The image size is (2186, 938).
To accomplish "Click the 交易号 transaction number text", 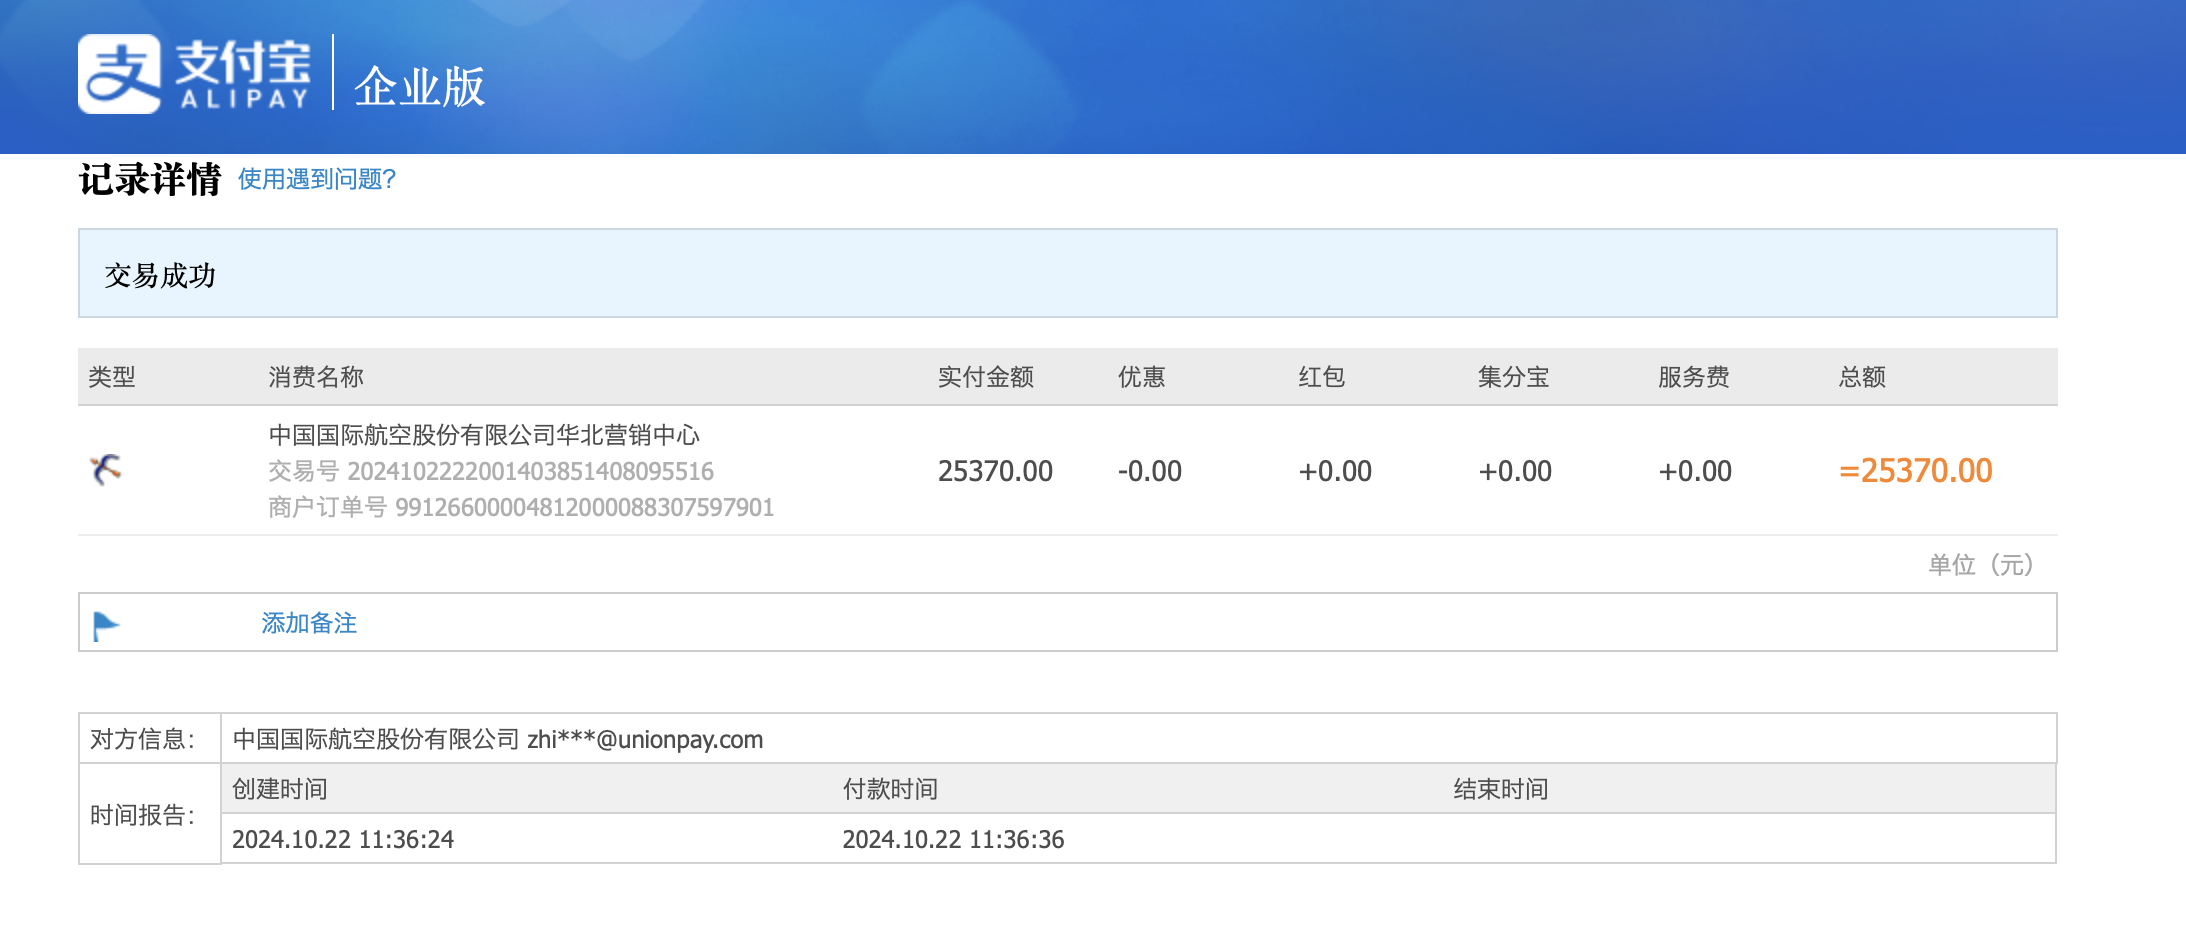I will tap(491, 471).
